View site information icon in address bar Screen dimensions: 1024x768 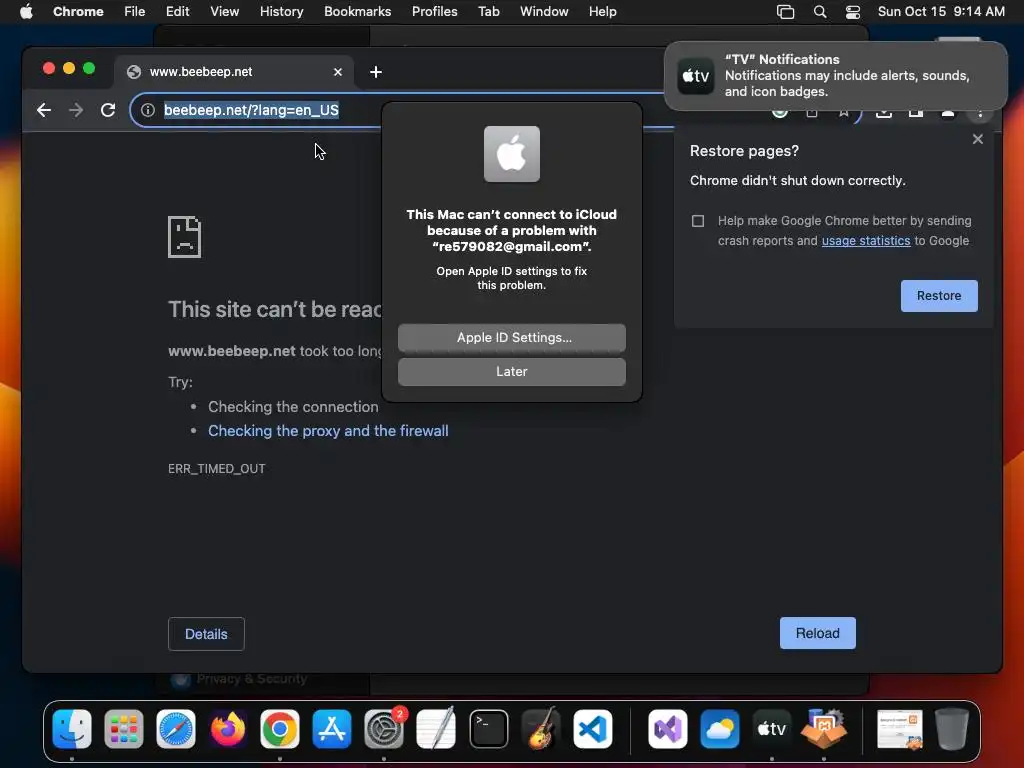point(148,110)
